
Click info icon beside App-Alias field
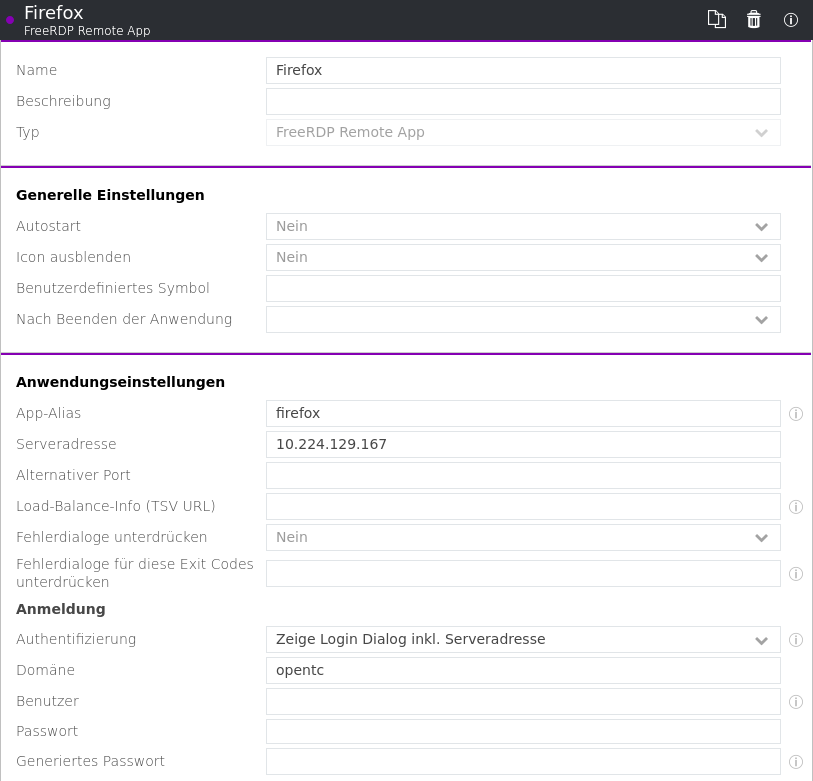[x=796, y=414]
